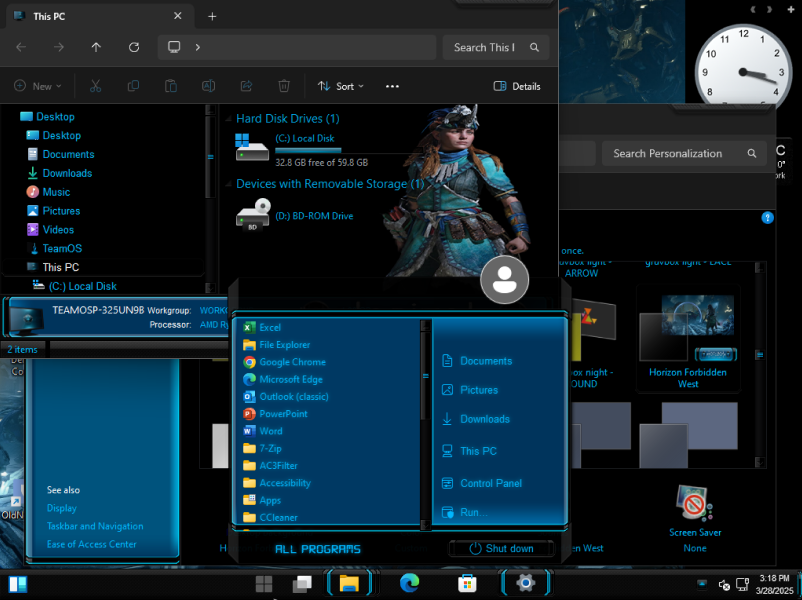
Task: Select TeamOS in the navigation pane
Action: point(55,249)
